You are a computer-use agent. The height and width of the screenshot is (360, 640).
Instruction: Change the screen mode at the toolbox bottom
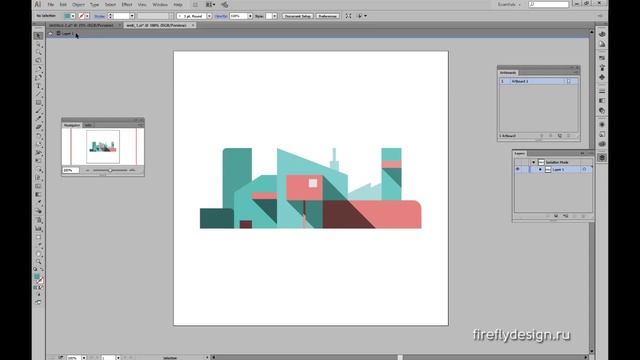pos(38,302)
